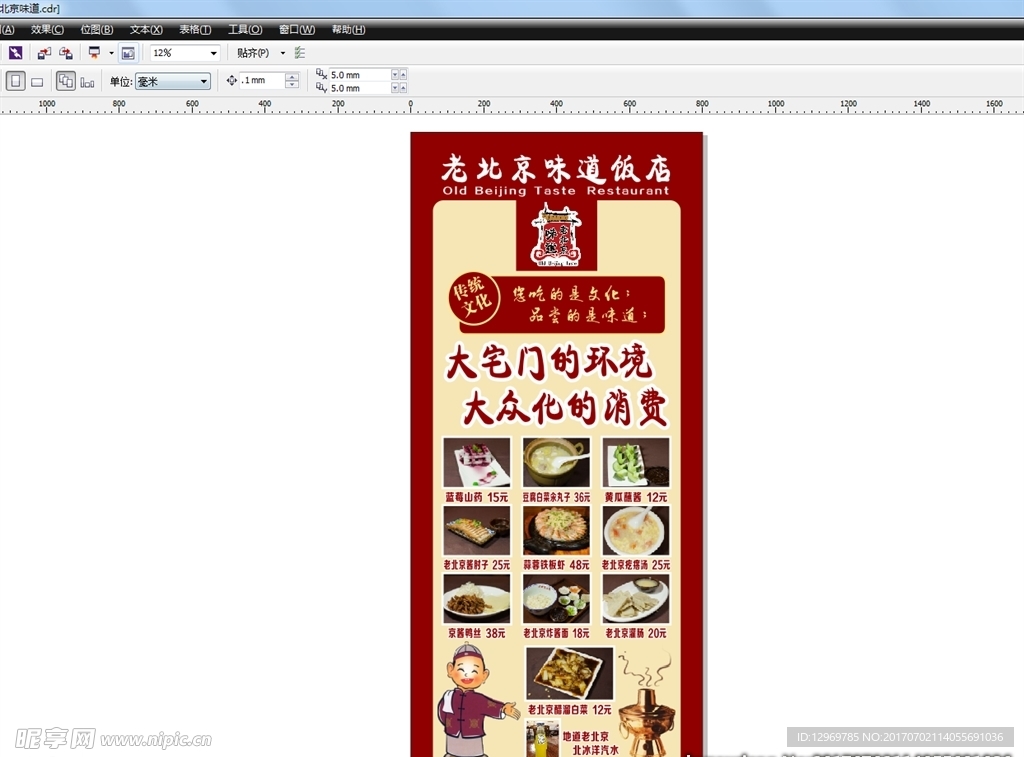The height and width of the screenshot is (757, 1024).
Task: Open the 单位 units dropdown showing 毫米
Action: 172,82
